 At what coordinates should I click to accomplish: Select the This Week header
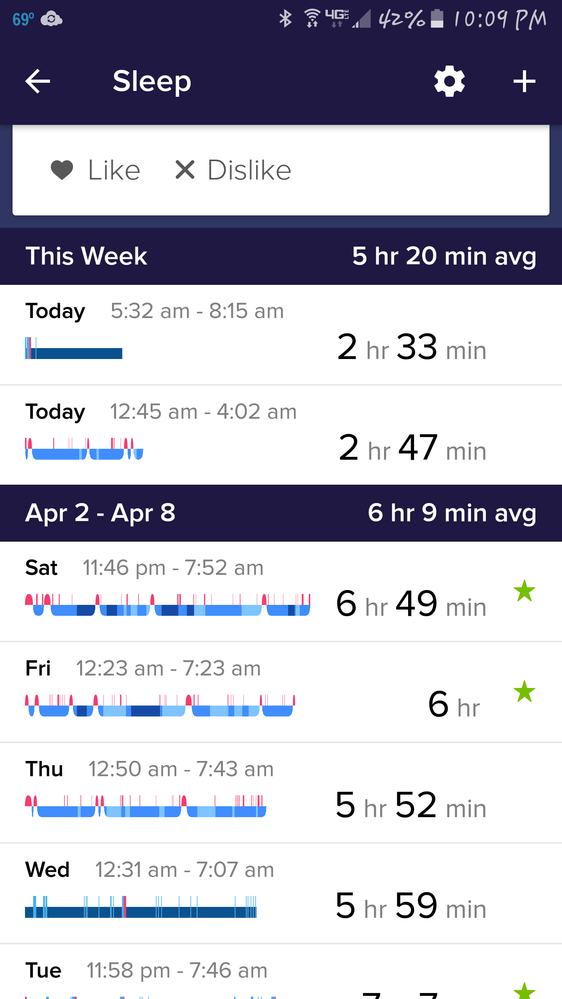coord(281,257)
